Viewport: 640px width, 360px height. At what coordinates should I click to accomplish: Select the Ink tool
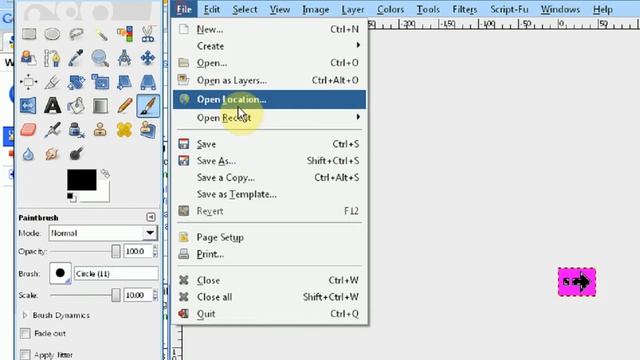(76, 130)
